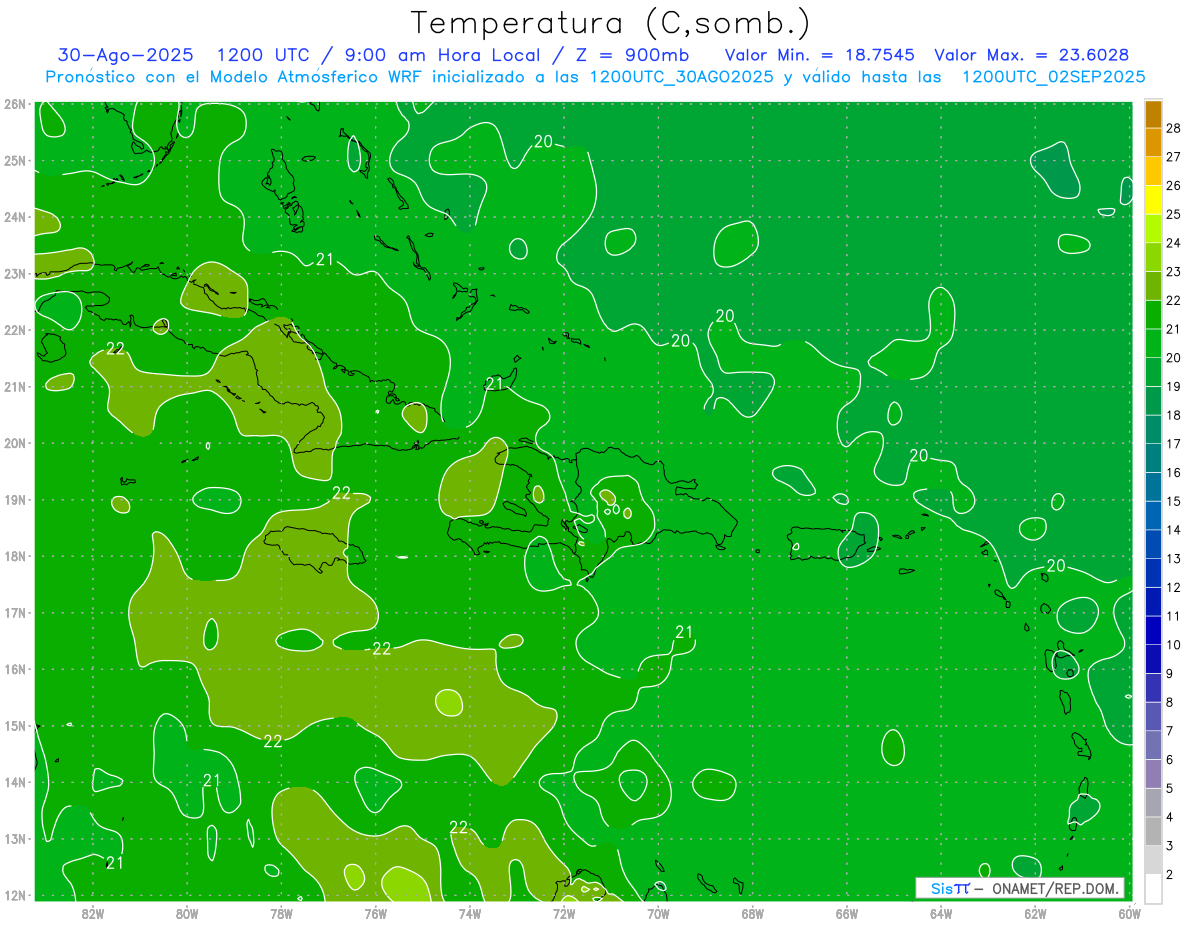Click the 20 contour label between 19N and 20N
This screenshot has height=927, width=1200.
pyautogui.click(x=919, y=455)
